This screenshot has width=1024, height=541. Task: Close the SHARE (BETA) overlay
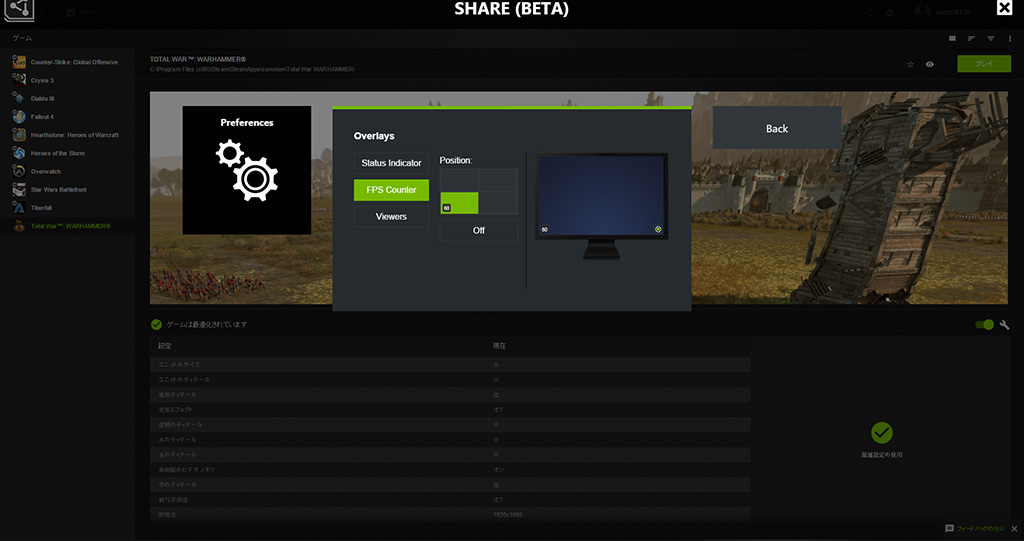click(x=1004, y=8)
